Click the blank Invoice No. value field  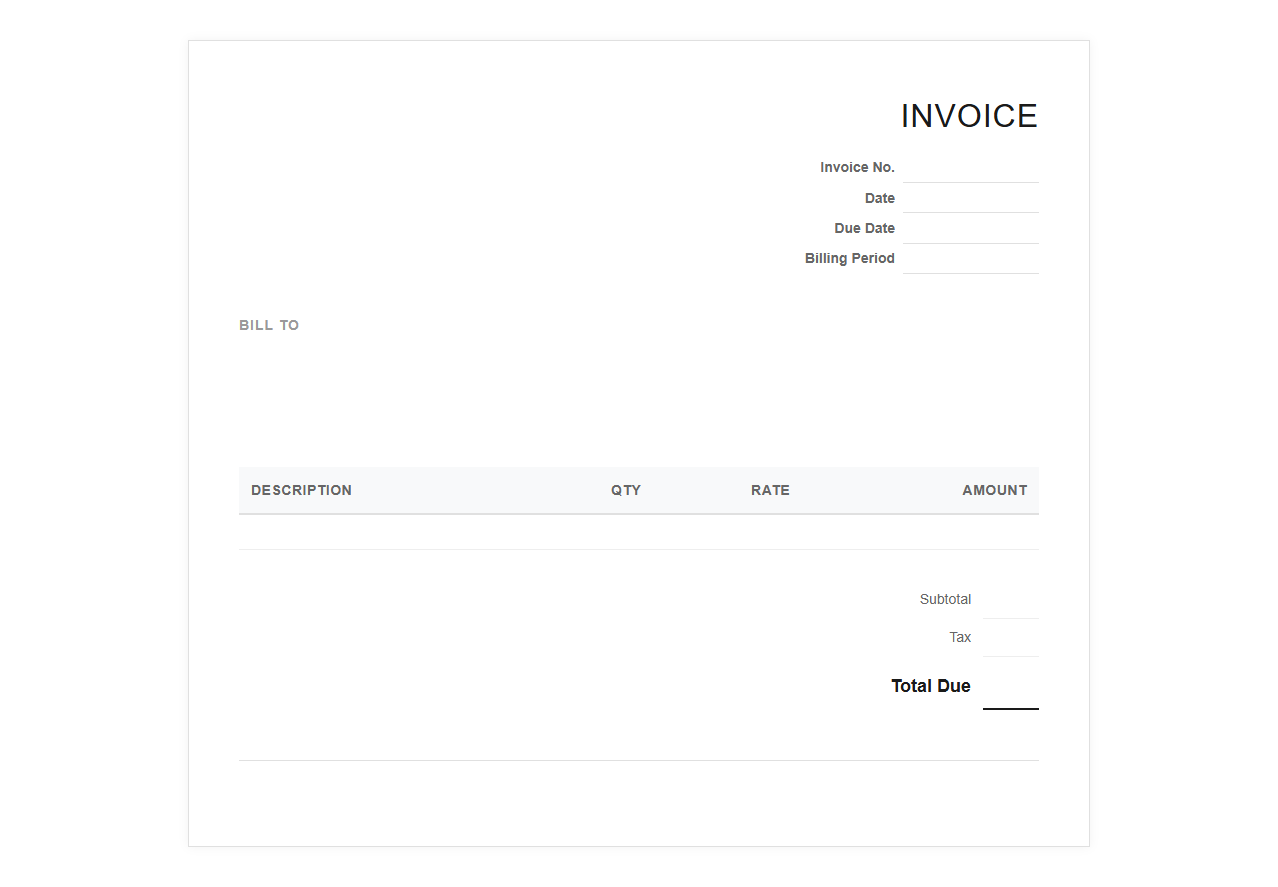(971, 167)
